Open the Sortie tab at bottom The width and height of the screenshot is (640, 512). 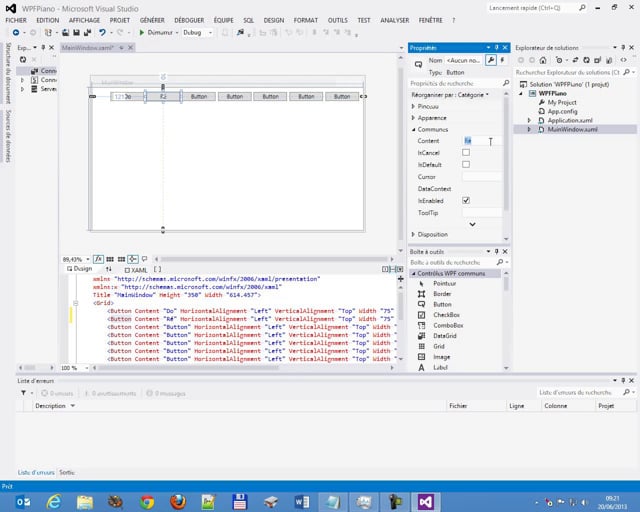[67, 472]
